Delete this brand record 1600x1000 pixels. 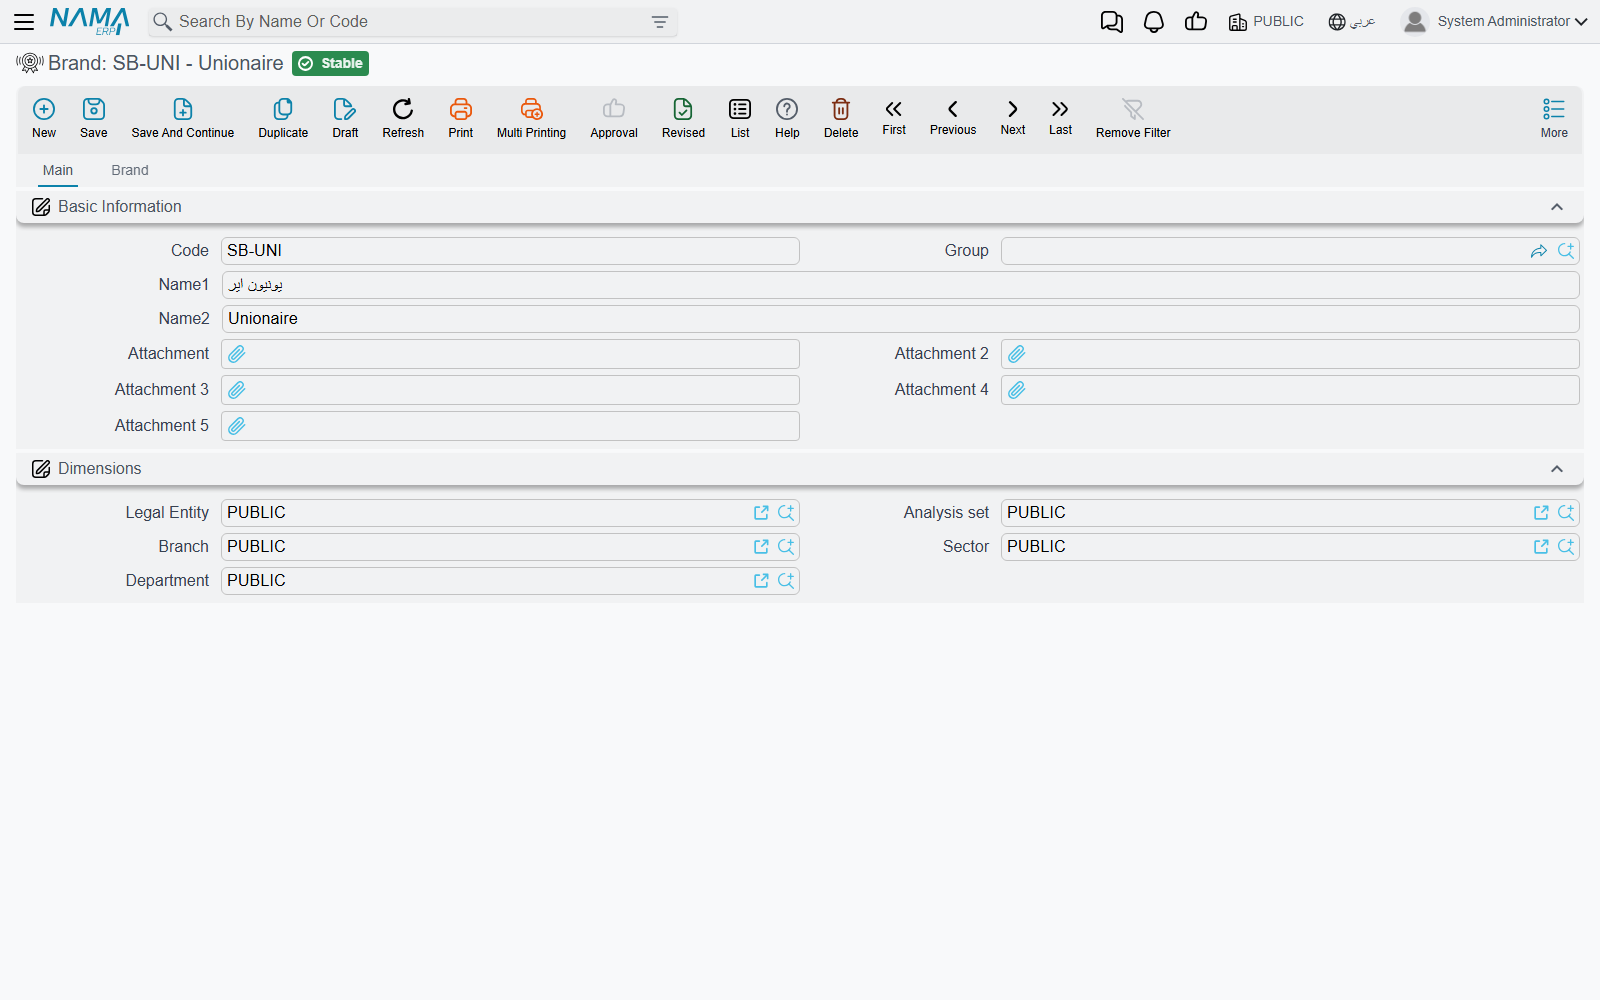(x=841, y=118)
